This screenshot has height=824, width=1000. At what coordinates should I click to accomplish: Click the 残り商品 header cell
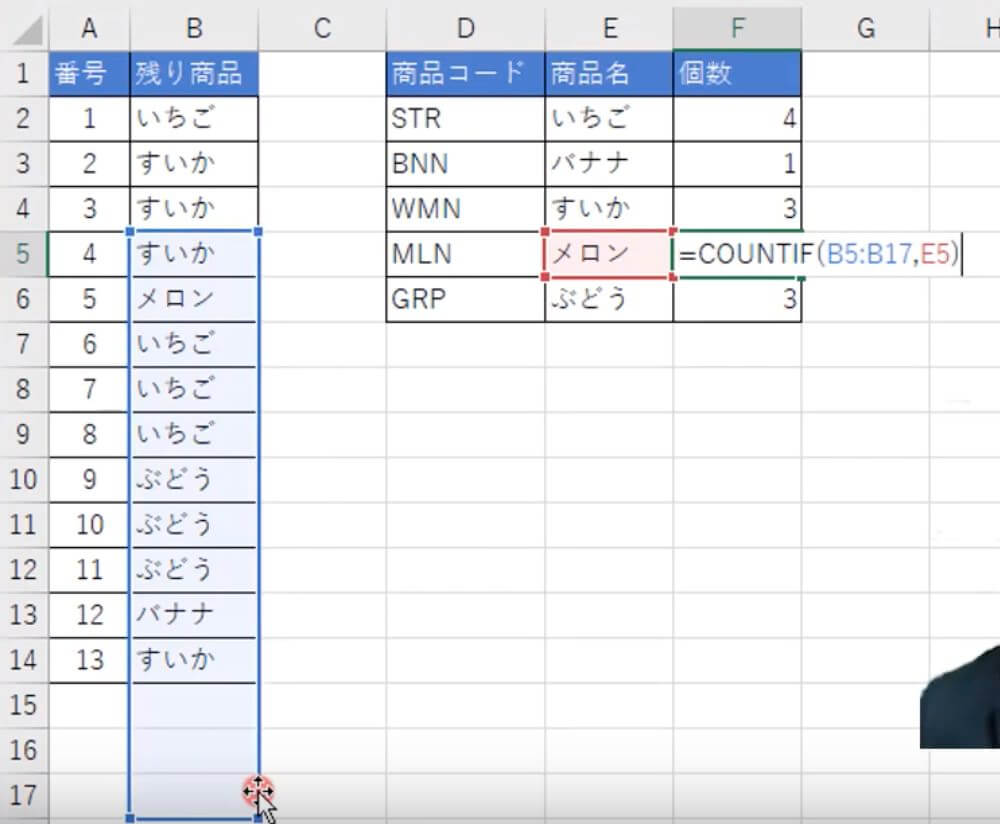click(194, 73)
